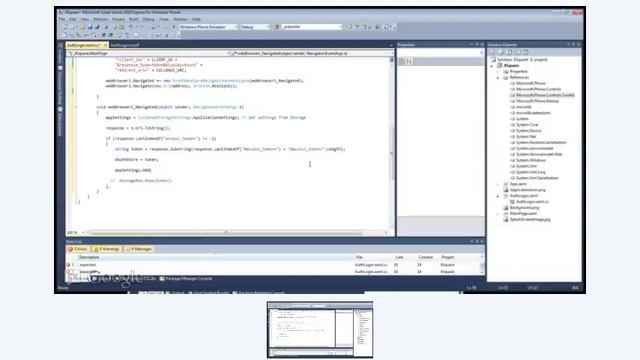Open the class selector dropdown above the code
Screen dimensions: 640x360
pos(148,53)
